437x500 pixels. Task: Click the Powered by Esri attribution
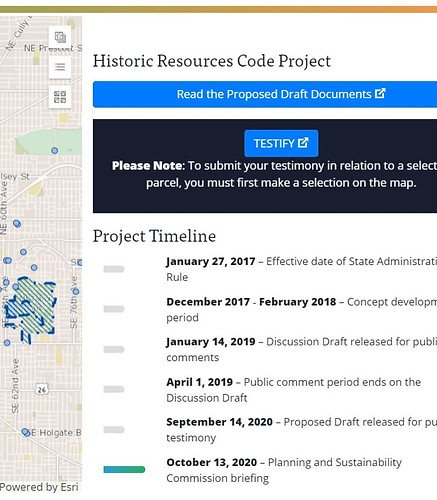[x=39, y=487]
